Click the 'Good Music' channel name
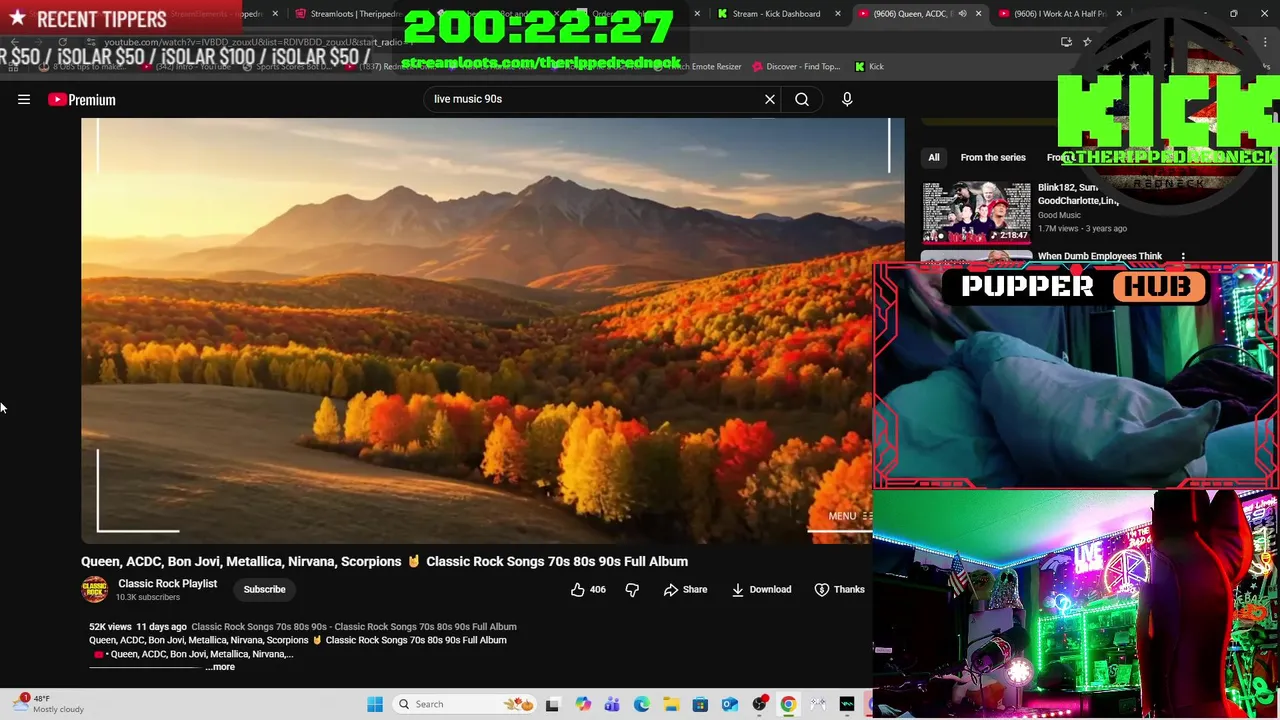This screenshot has width=1280, height=720. click(1059, 215)
